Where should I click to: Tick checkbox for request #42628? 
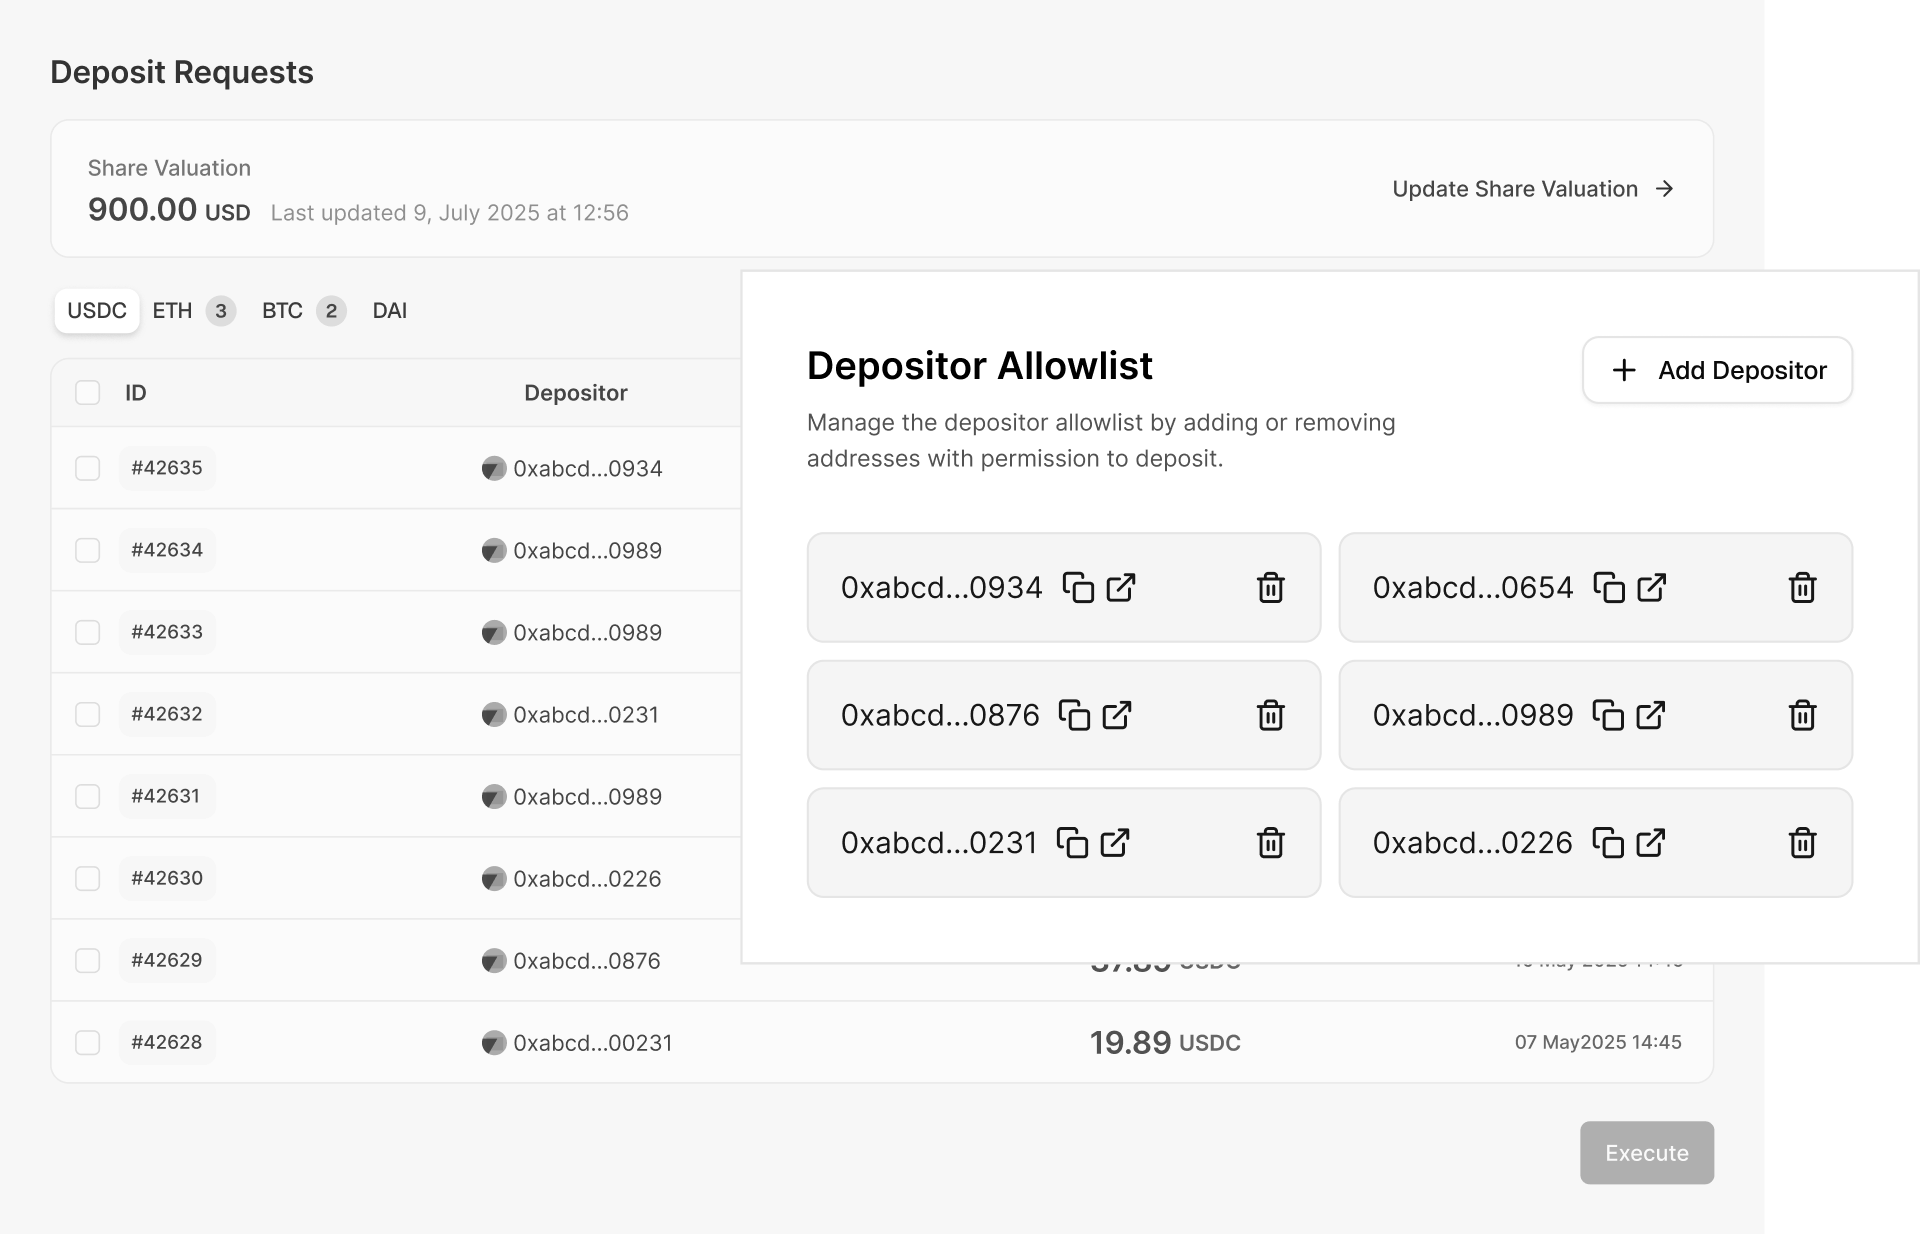pos(88,1042)
